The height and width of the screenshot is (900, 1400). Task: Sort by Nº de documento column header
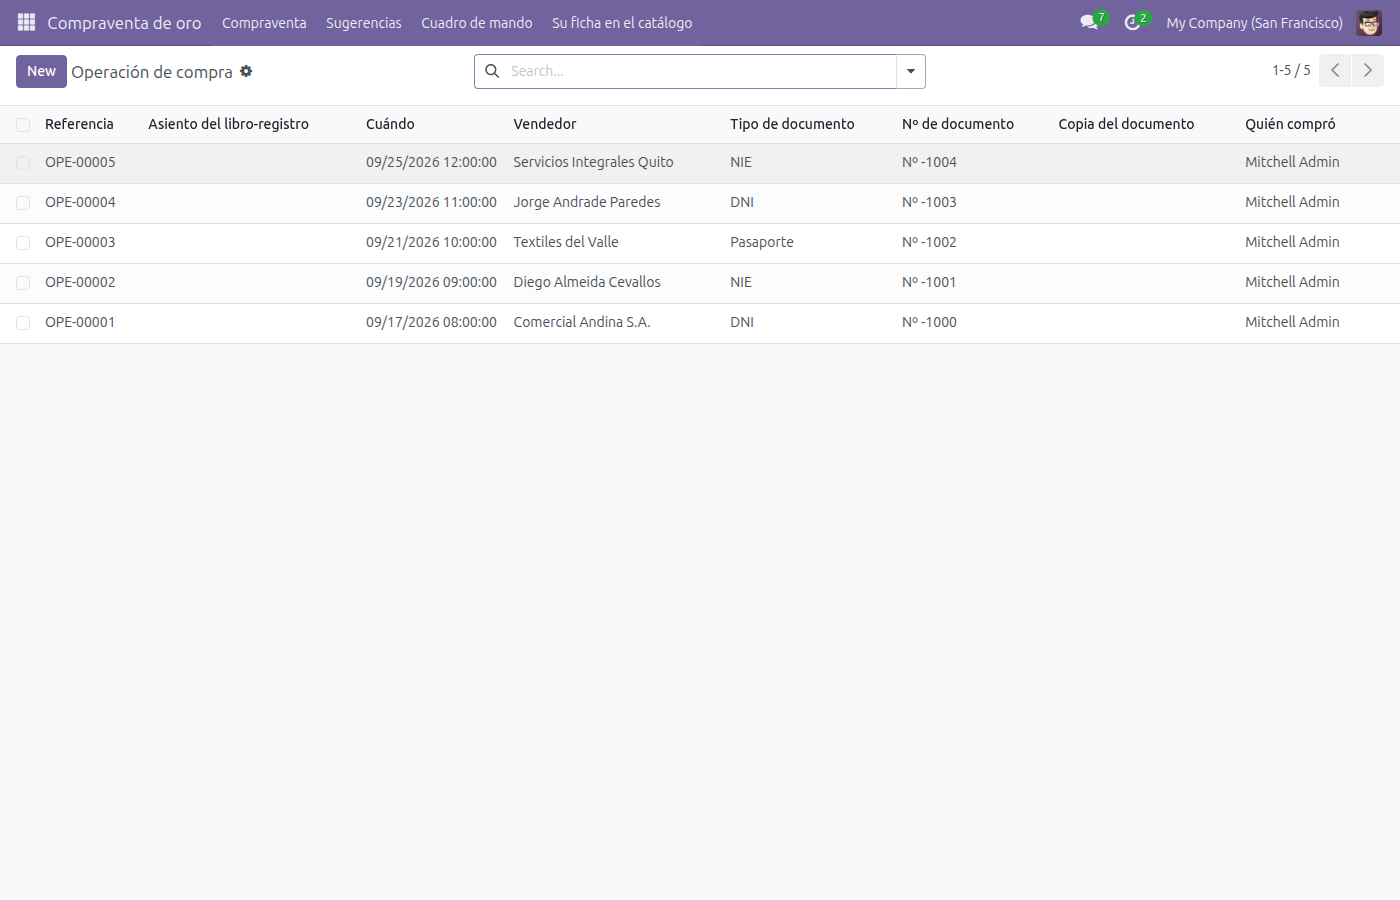point(958,124)
